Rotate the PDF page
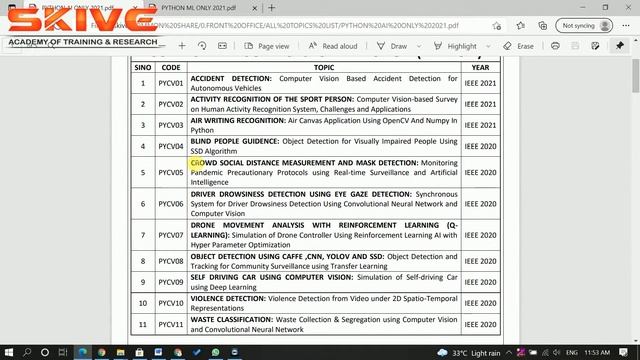Image resolution: width=640 pixels, height=360 pixels. point(202,46)
